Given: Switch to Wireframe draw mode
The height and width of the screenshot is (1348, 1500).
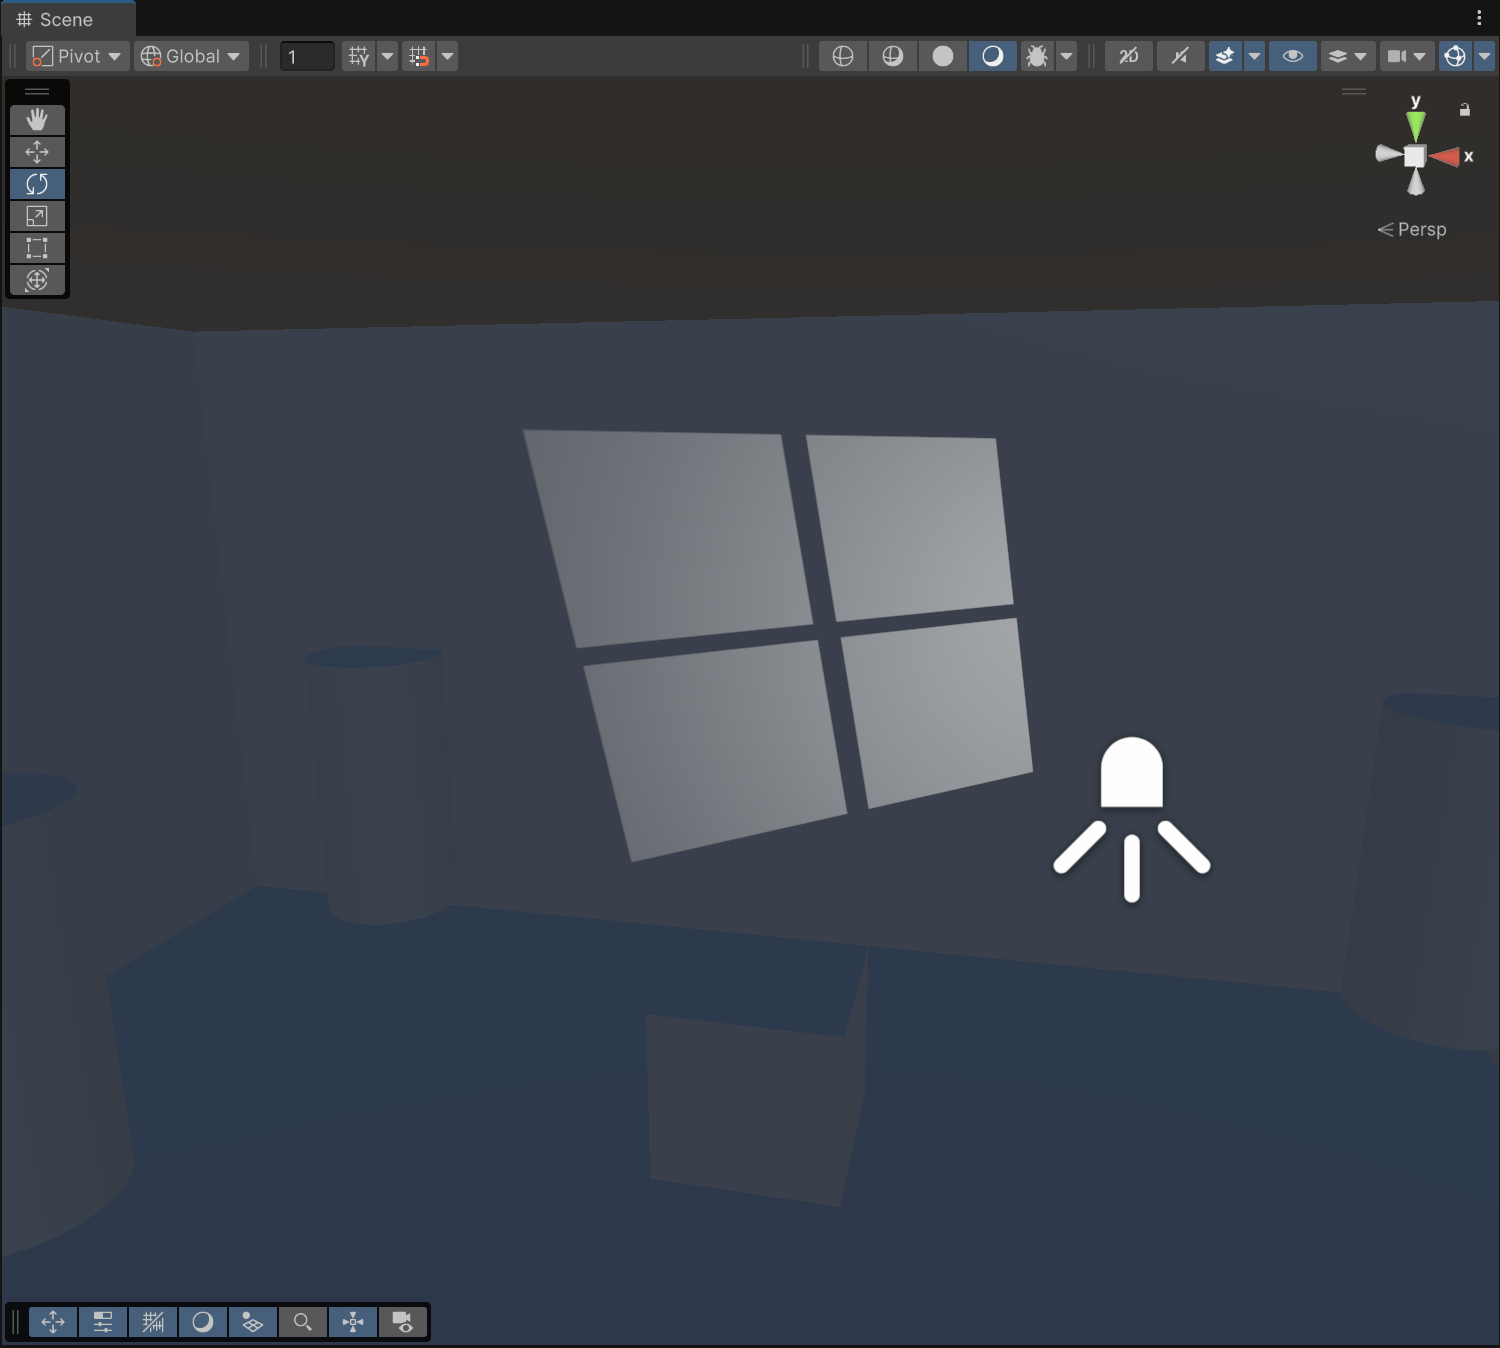Looking at the screenshot, I should [x=843, y=56].
